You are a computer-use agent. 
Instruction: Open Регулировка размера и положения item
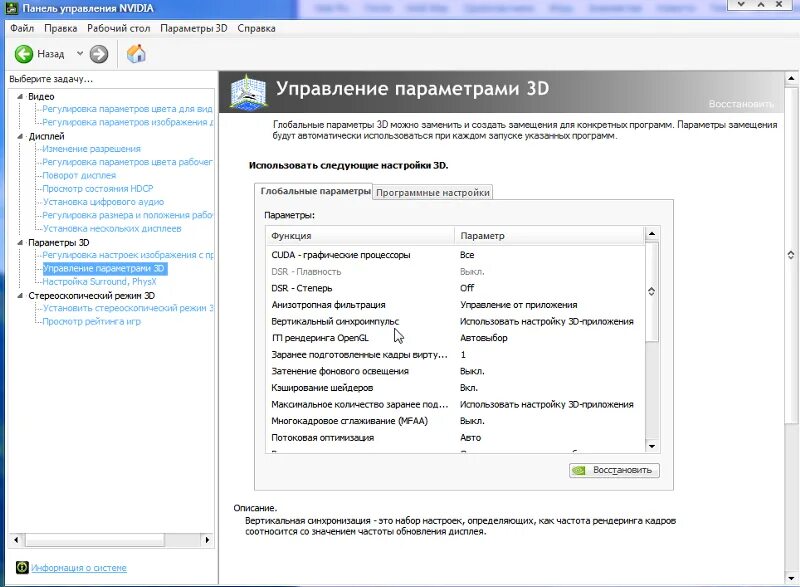pyautogui.click(x=128, y=215)
